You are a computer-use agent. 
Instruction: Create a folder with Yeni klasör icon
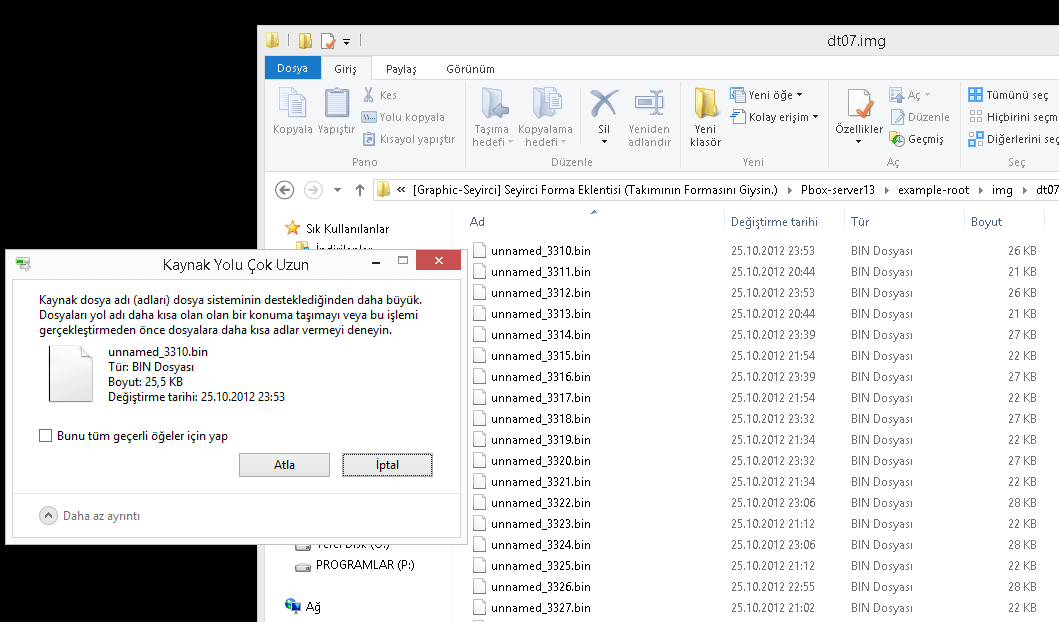click(705, 105)
